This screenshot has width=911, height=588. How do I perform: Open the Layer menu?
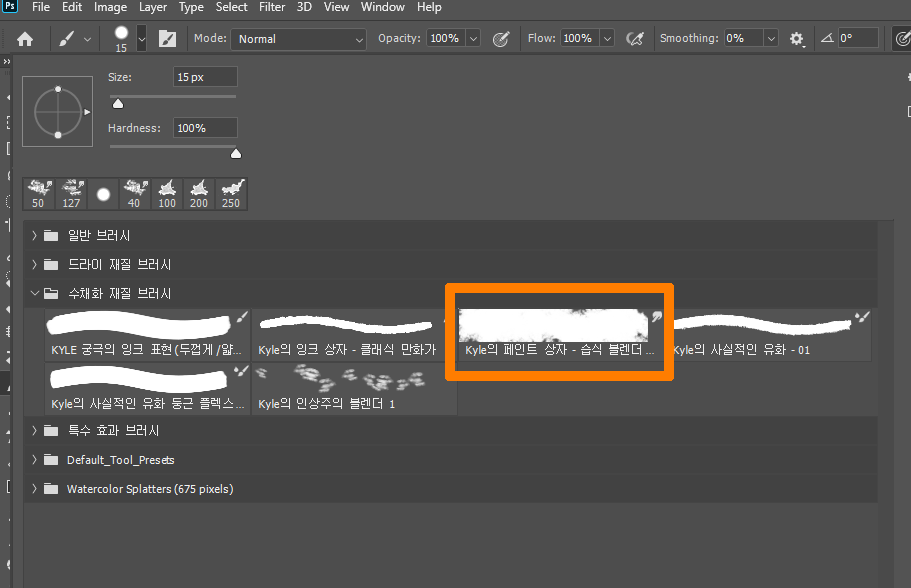click(153, 7)
